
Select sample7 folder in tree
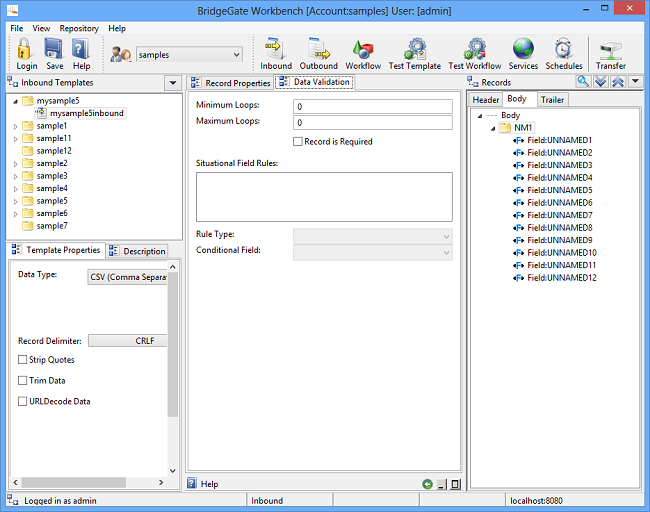pyautogui.click(x=45, y=226)
